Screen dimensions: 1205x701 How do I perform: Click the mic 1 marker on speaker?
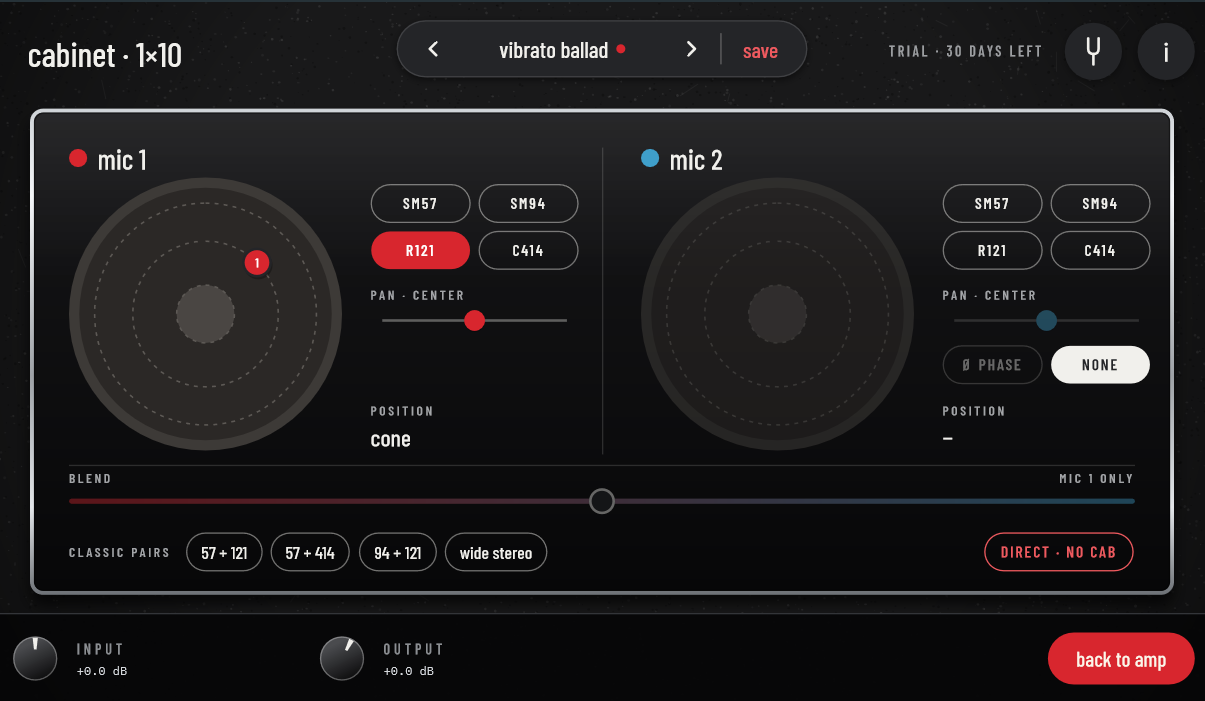click(257, 263)
